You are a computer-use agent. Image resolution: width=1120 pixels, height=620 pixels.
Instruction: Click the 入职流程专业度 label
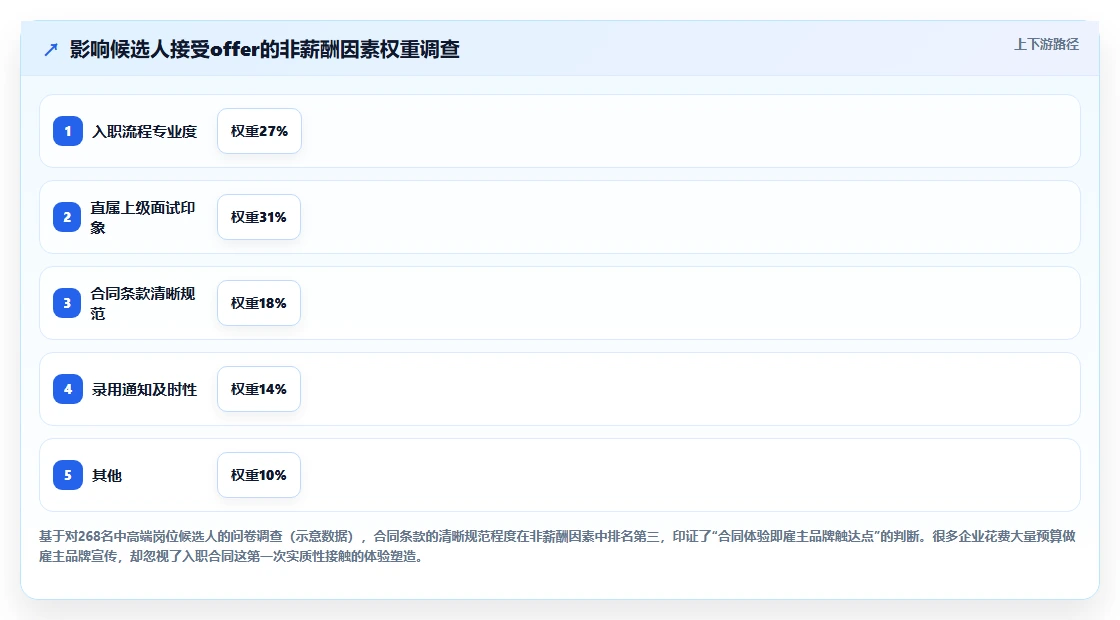point(144,131)
